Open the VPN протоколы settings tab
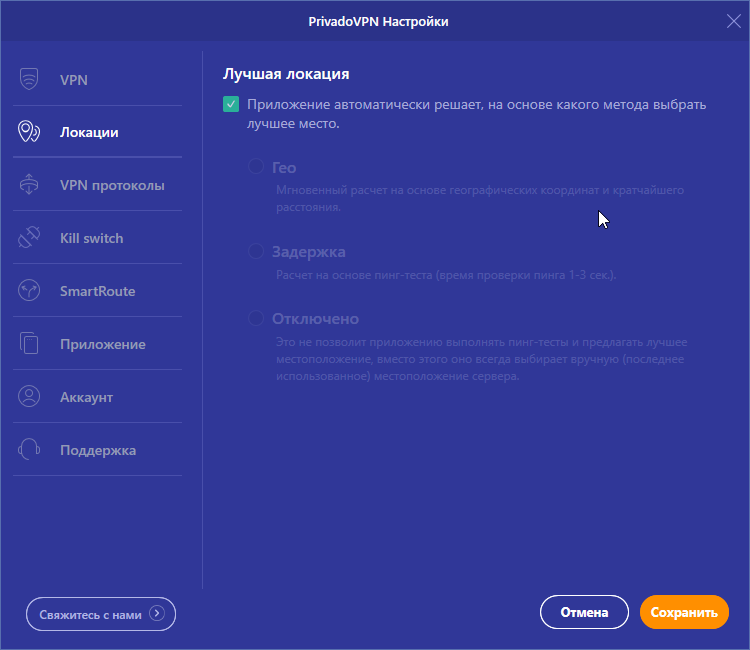Image resolution: width=750 pixels, height=650 pixels. [x=112, y=185]
